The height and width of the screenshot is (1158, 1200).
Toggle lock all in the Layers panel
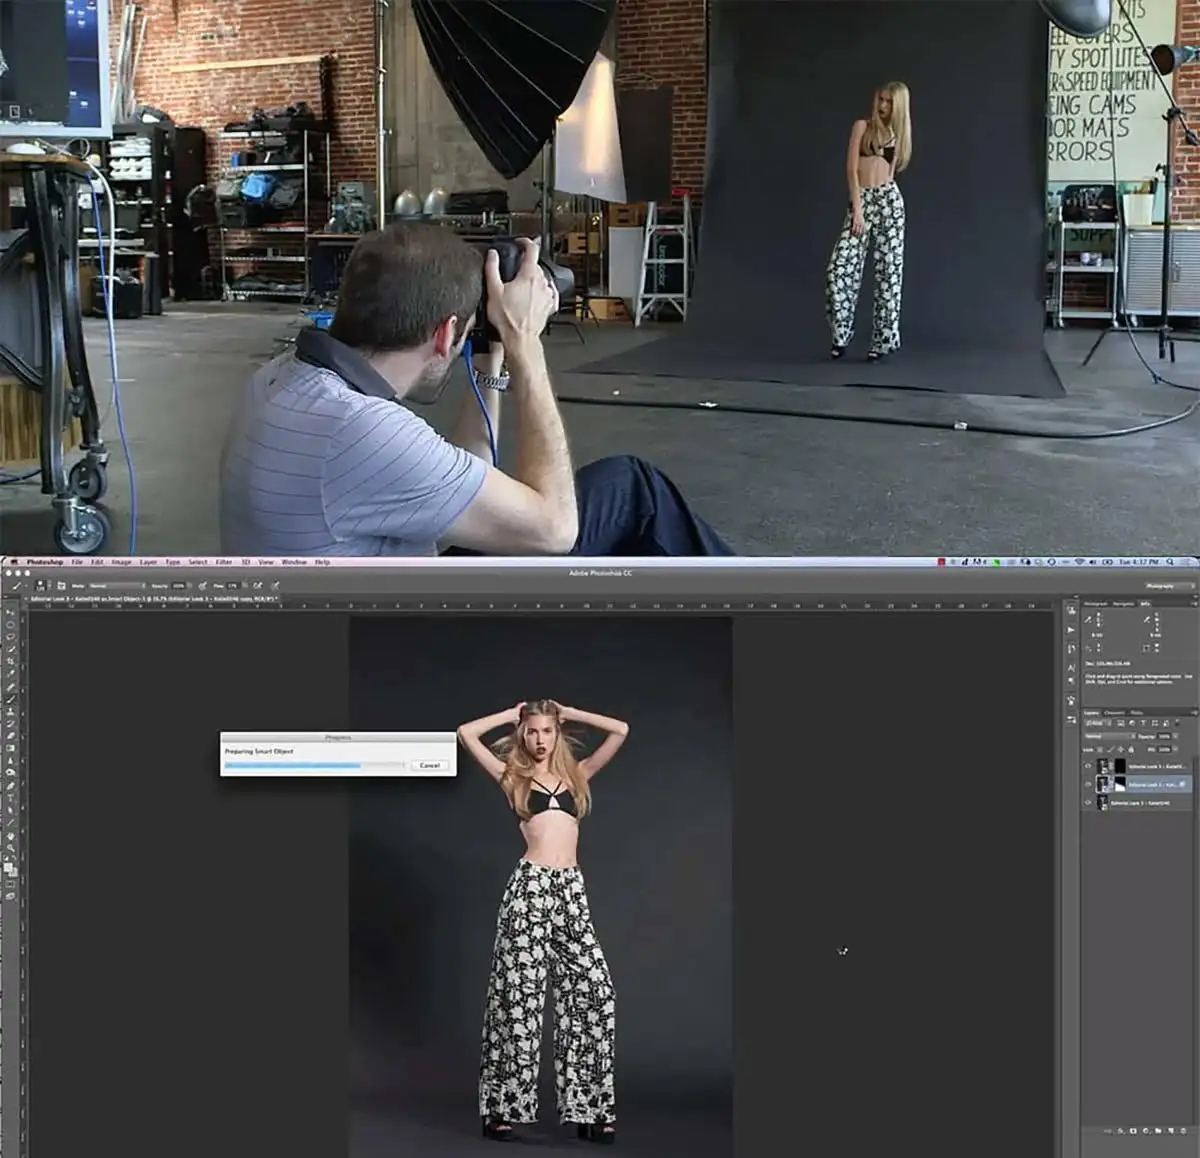click(1130, 748)
